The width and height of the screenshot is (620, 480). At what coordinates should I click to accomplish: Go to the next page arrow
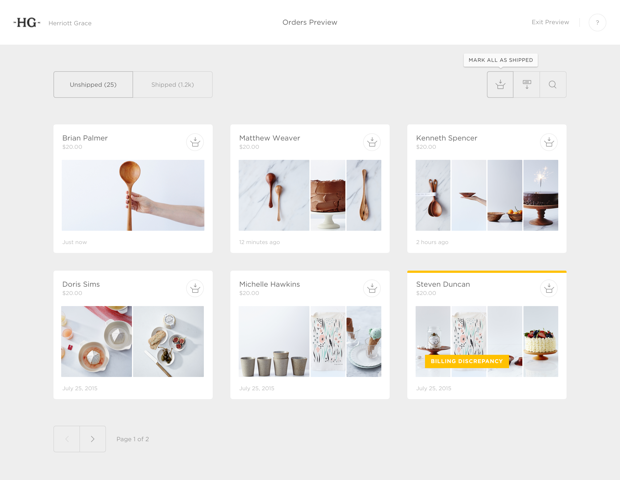point(93,439)
